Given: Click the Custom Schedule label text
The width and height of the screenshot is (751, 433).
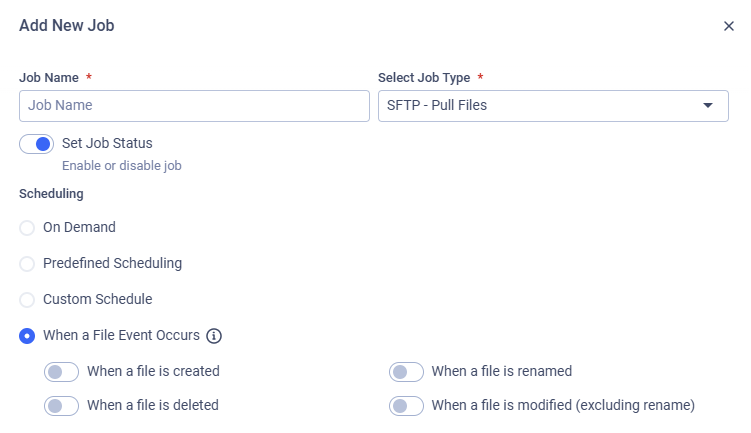Looking at the screenshot, I should tap(97, 299).
